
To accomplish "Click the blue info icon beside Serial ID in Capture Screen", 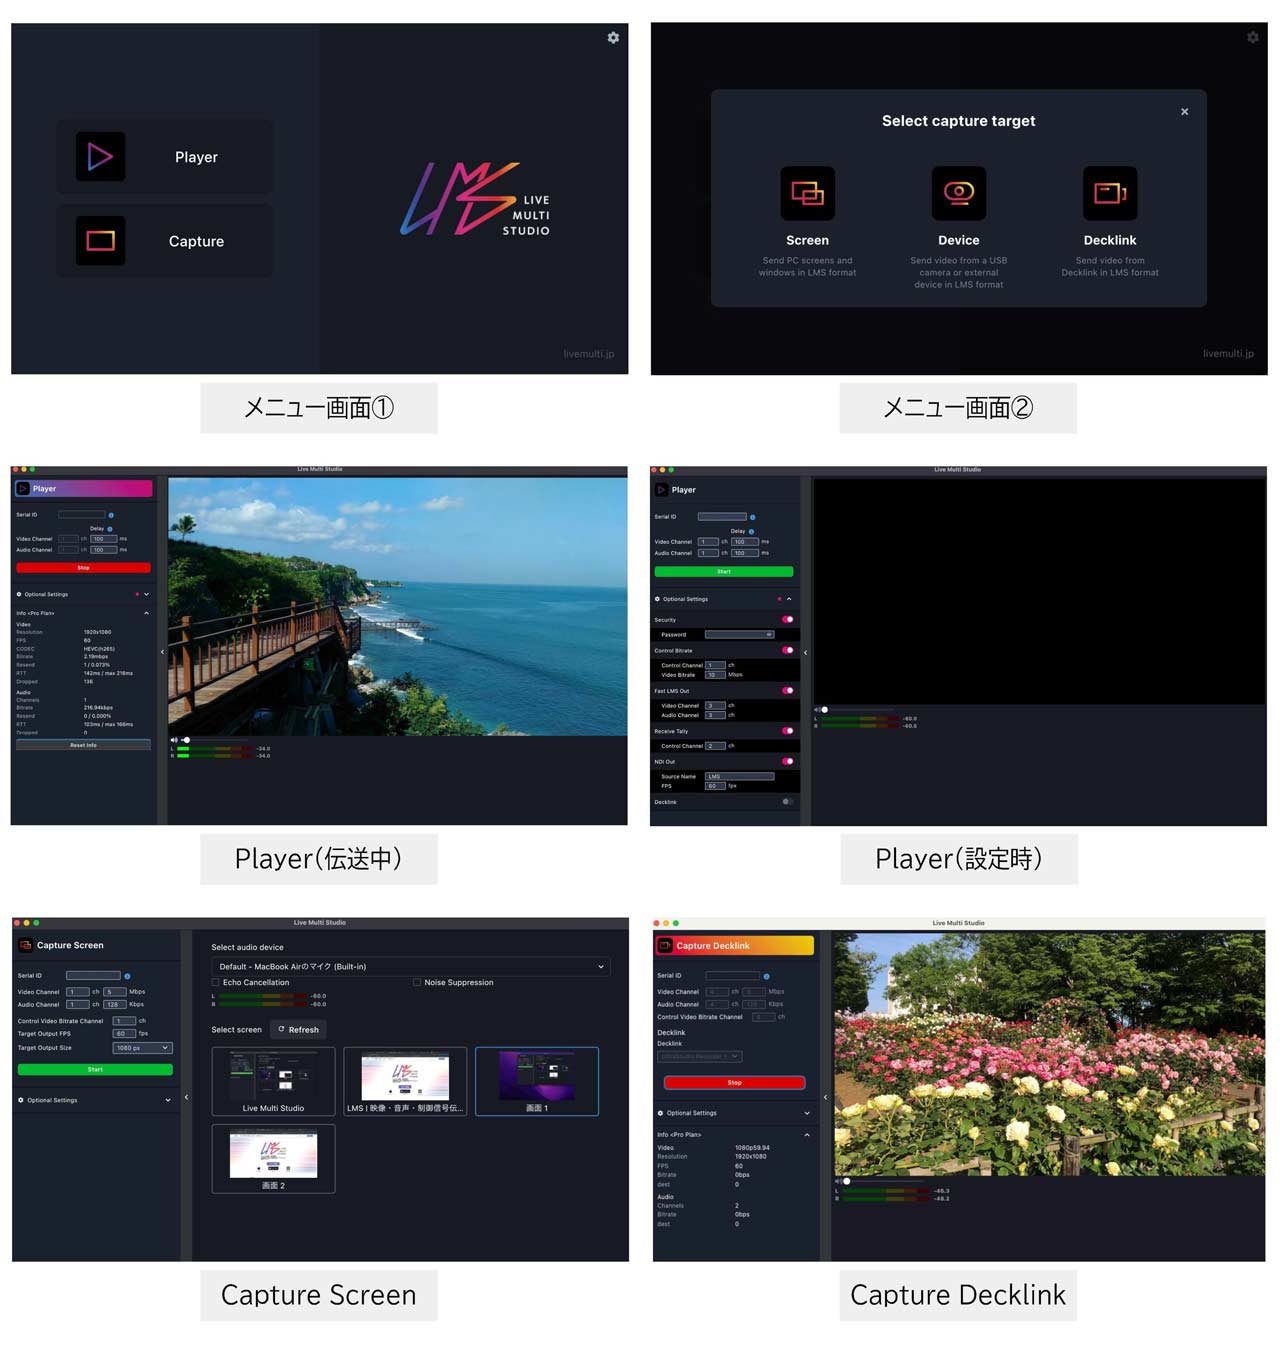I will [127, 976].
